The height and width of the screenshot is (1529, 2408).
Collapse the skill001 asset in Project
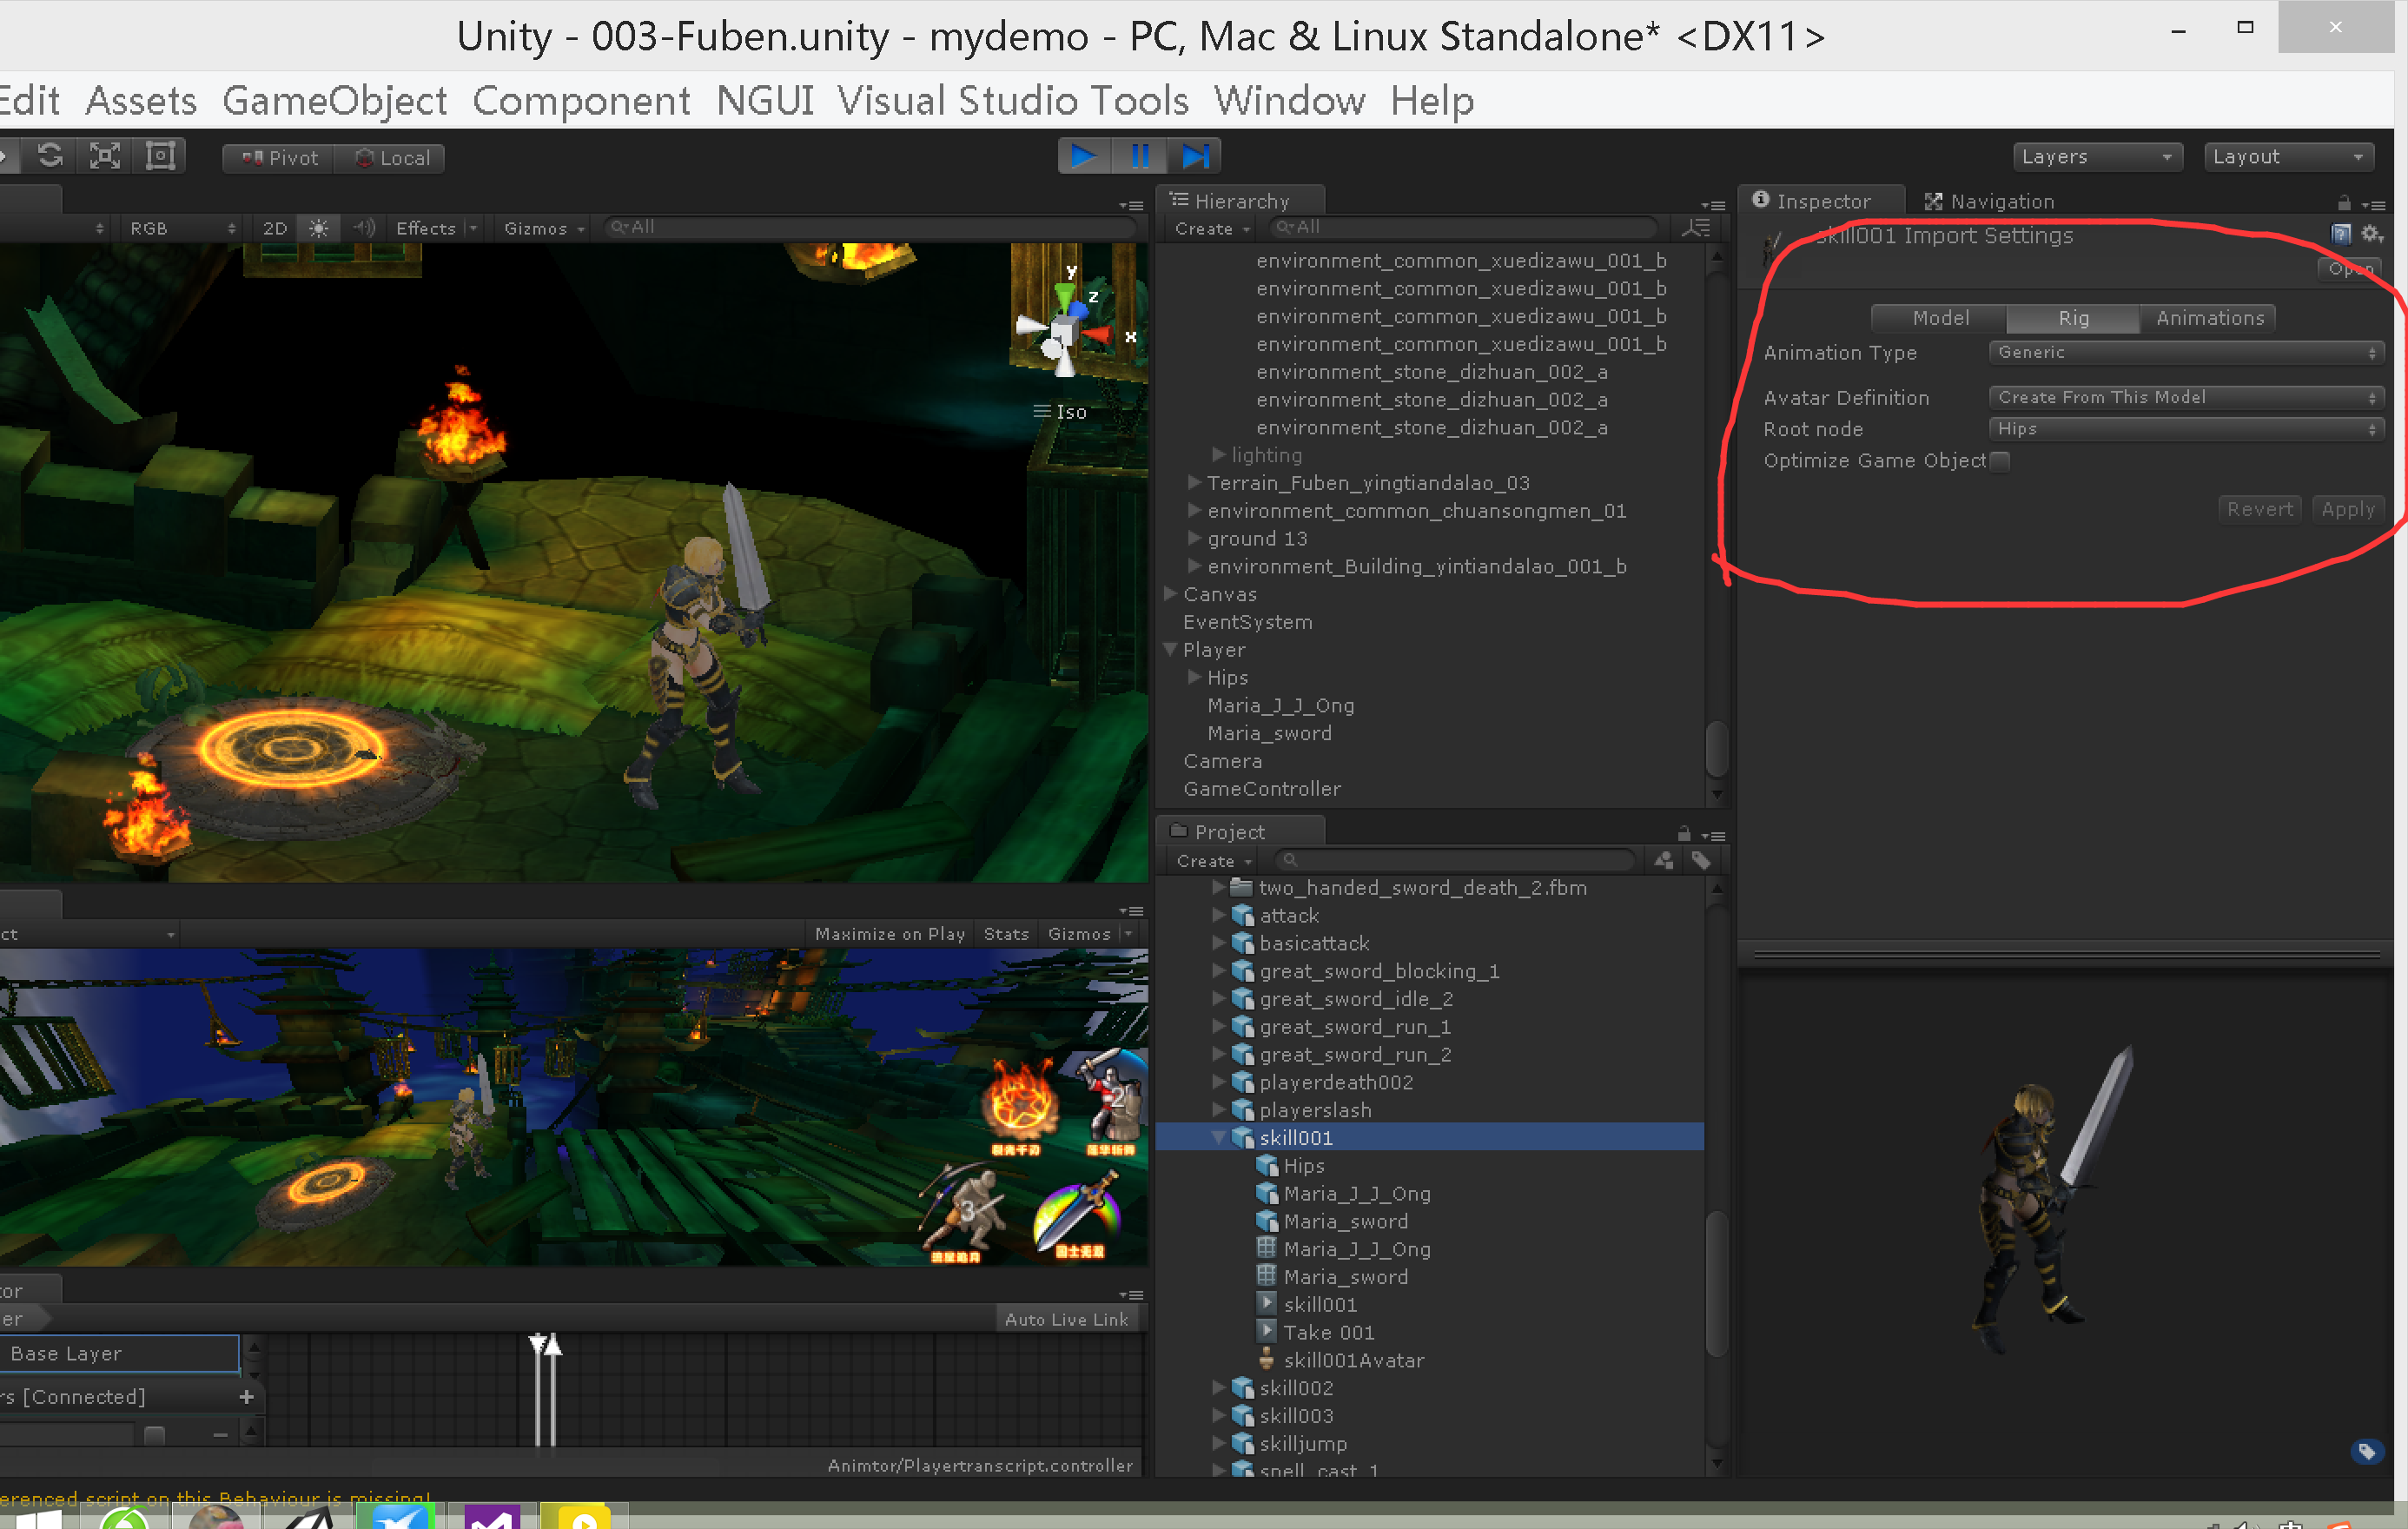point(1218,1138)
